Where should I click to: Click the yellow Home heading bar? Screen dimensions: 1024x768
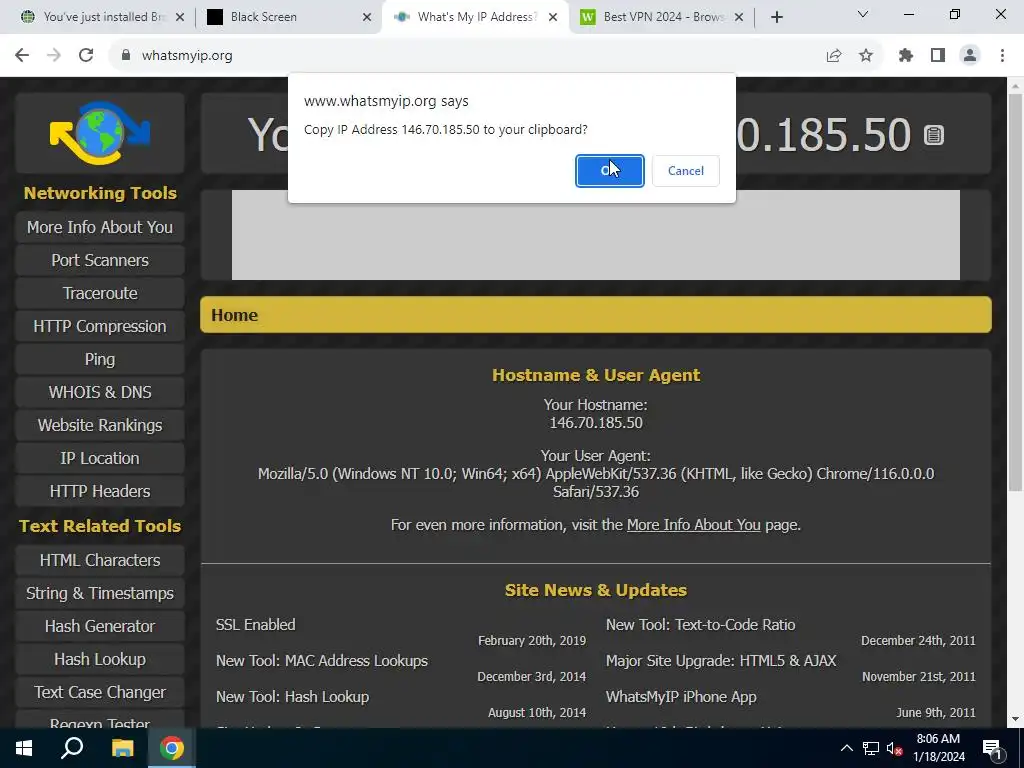596,315
